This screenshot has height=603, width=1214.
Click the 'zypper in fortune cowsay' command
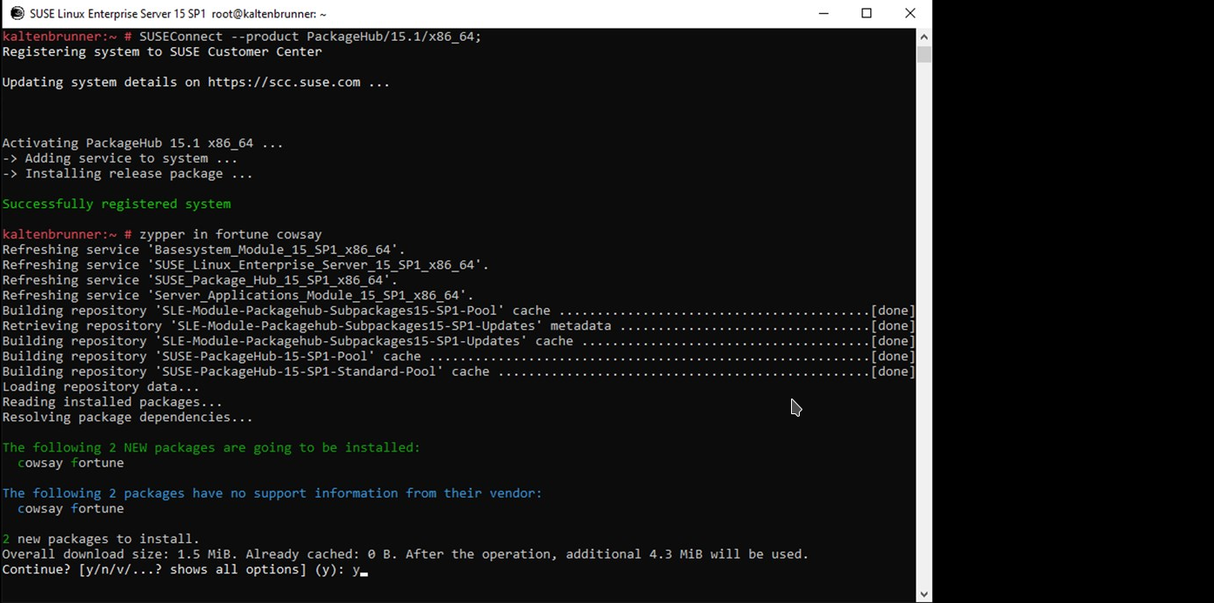point(231,234)
